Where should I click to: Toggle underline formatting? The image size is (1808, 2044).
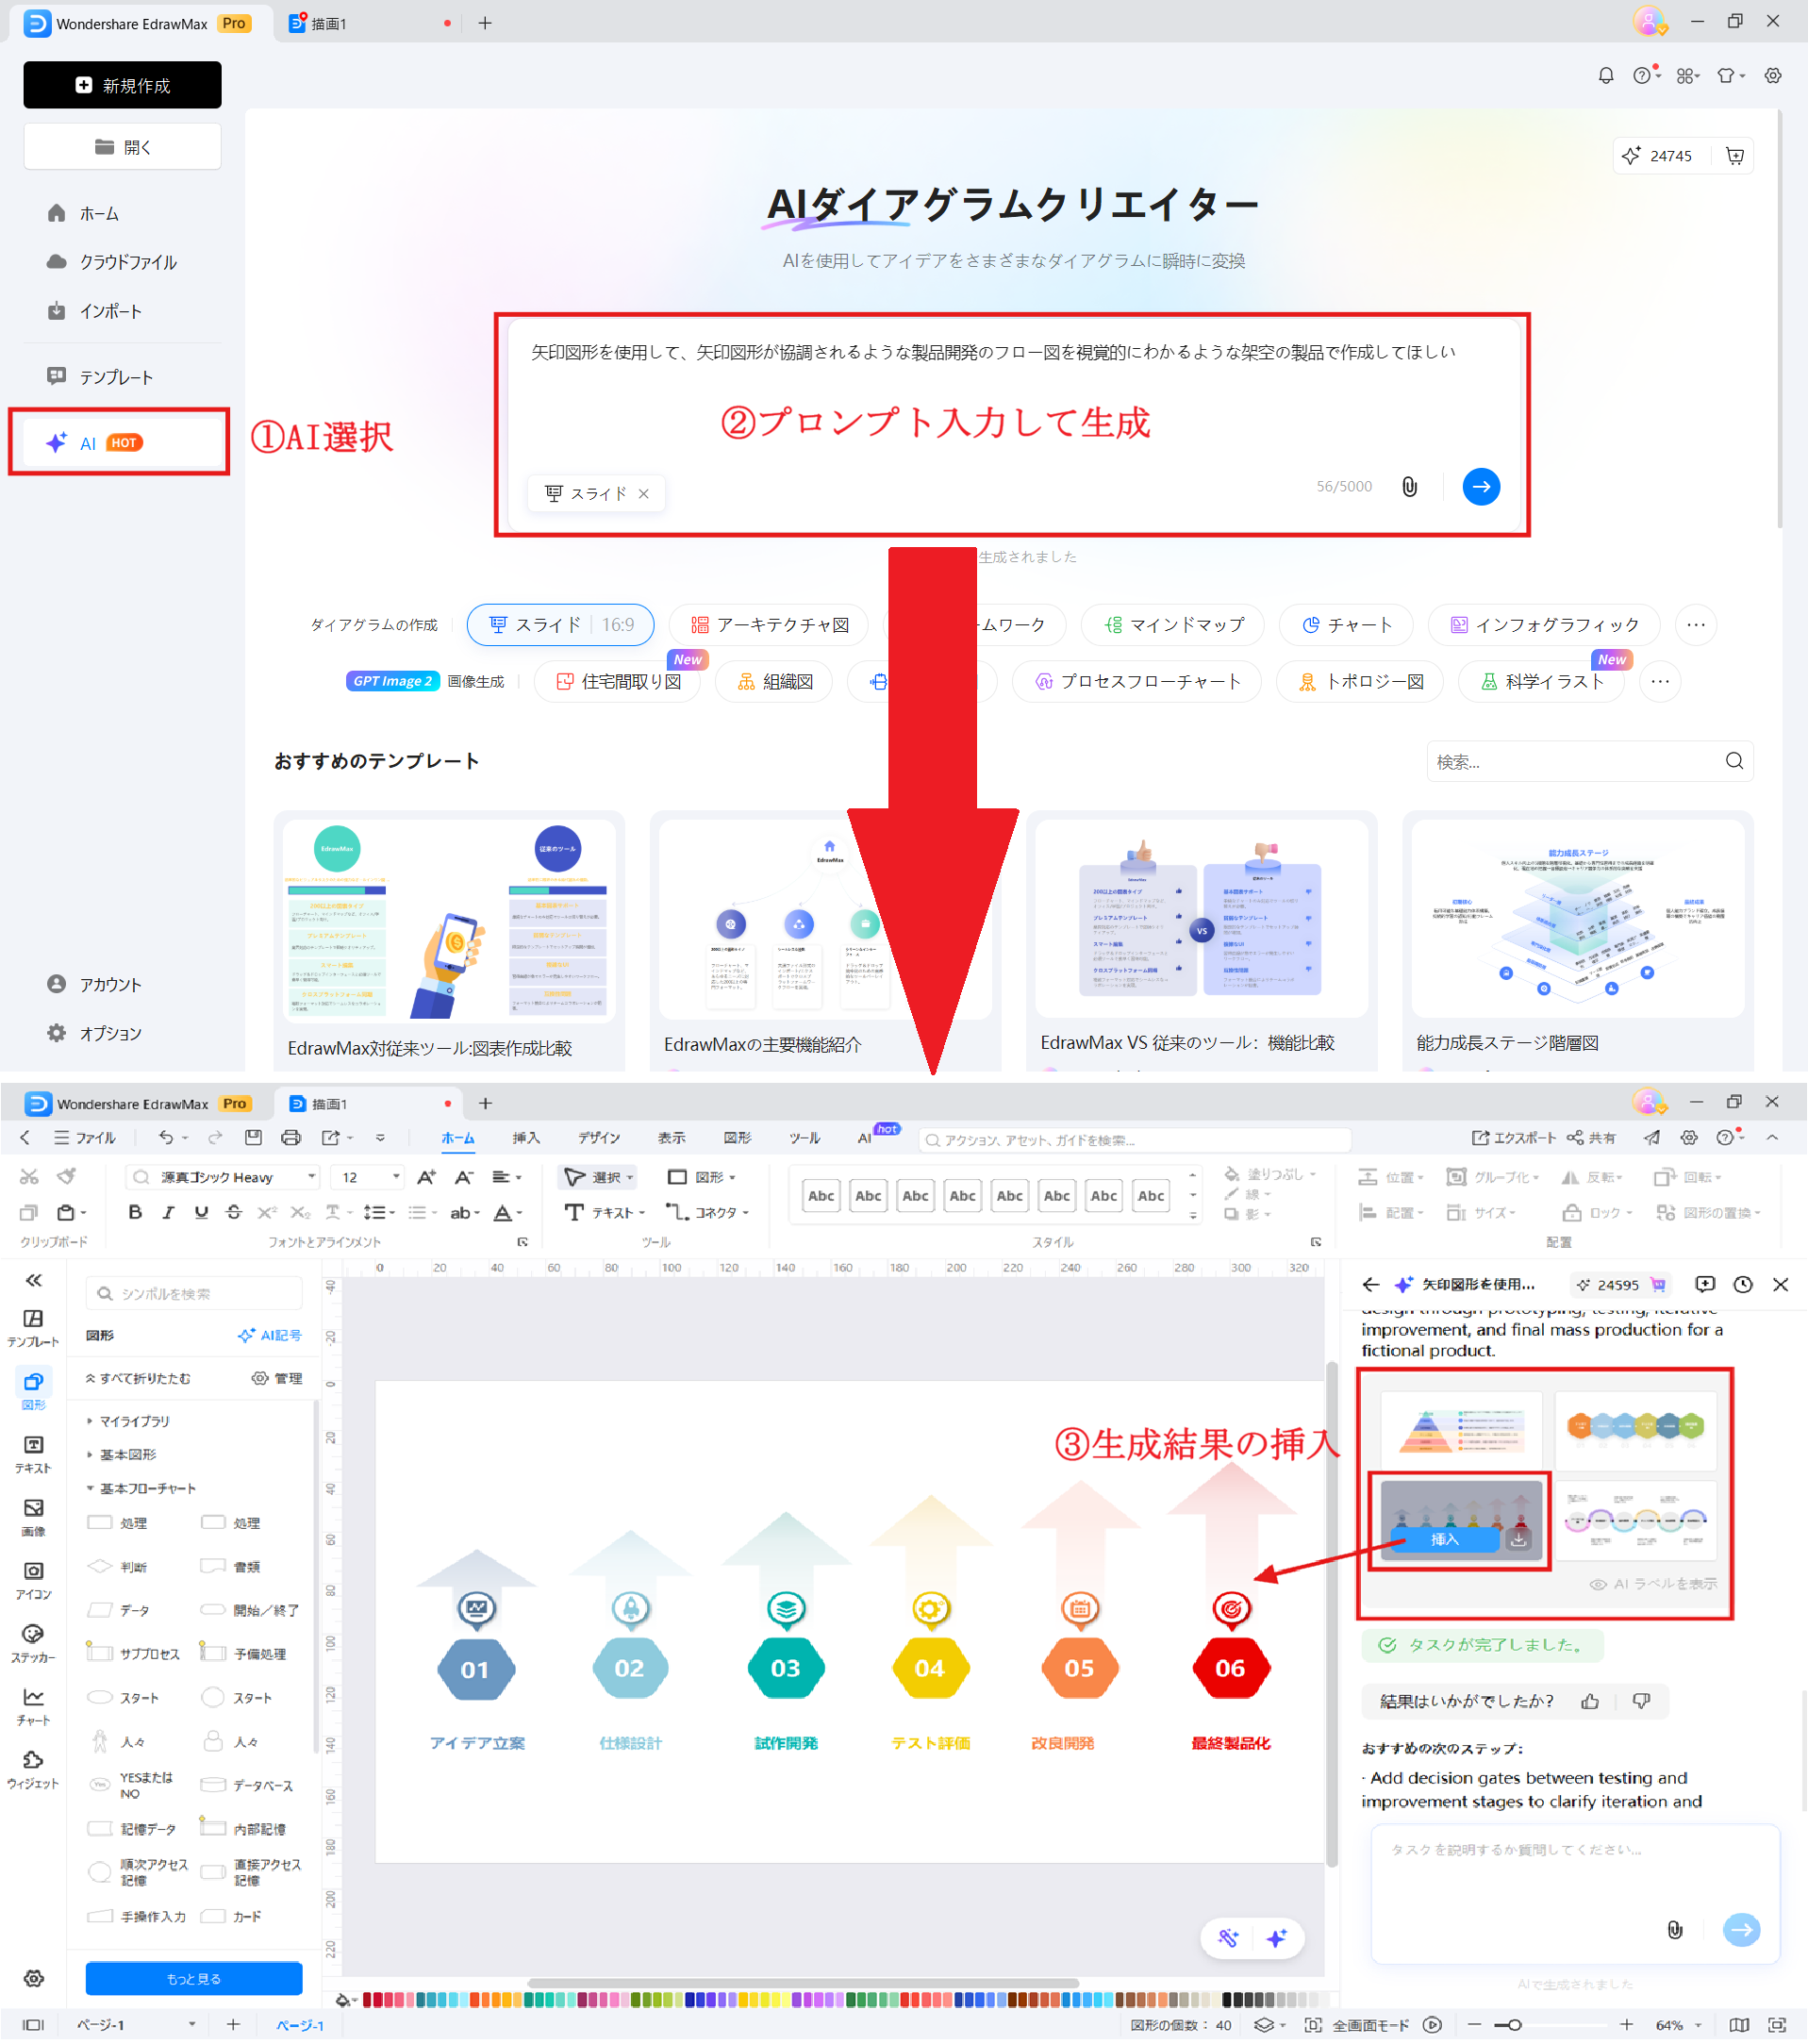click(201, 1213)
